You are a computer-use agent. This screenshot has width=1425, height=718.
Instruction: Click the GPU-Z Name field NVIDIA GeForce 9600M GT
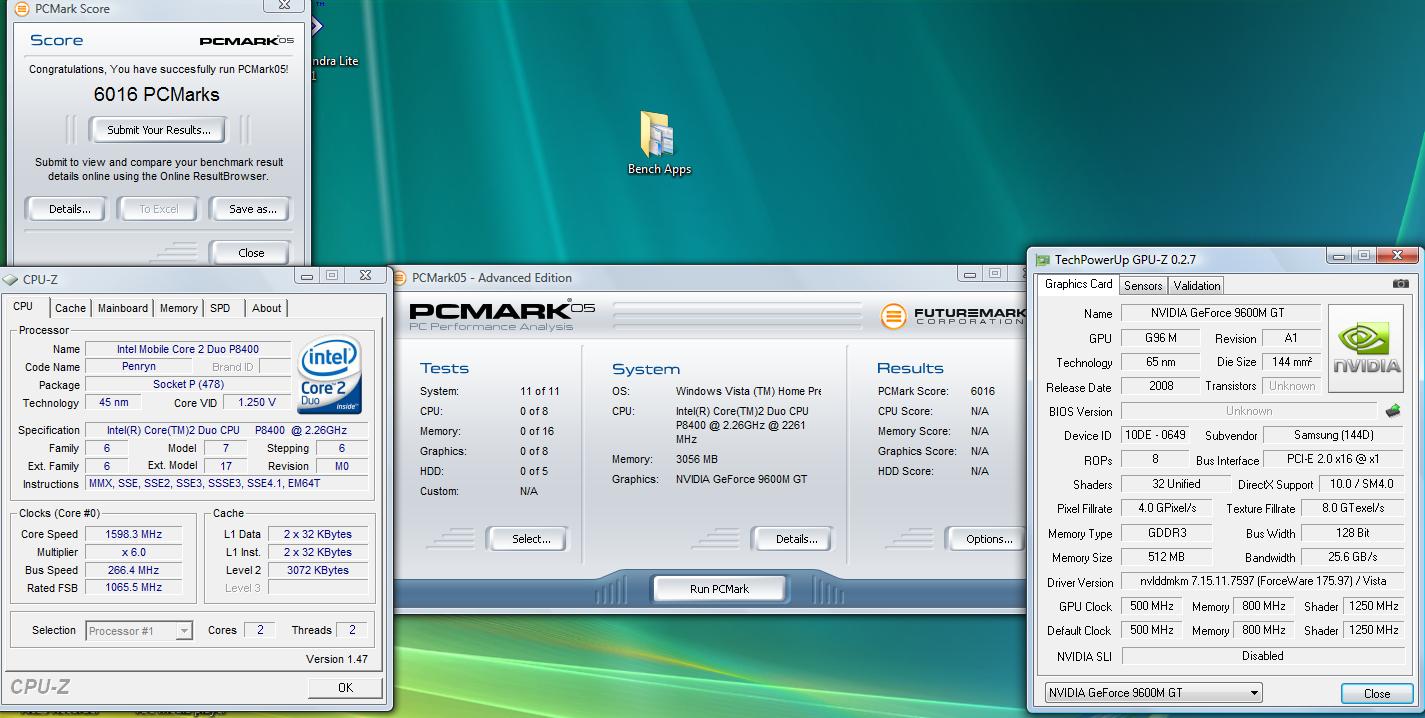click(x=1221, y=313)
